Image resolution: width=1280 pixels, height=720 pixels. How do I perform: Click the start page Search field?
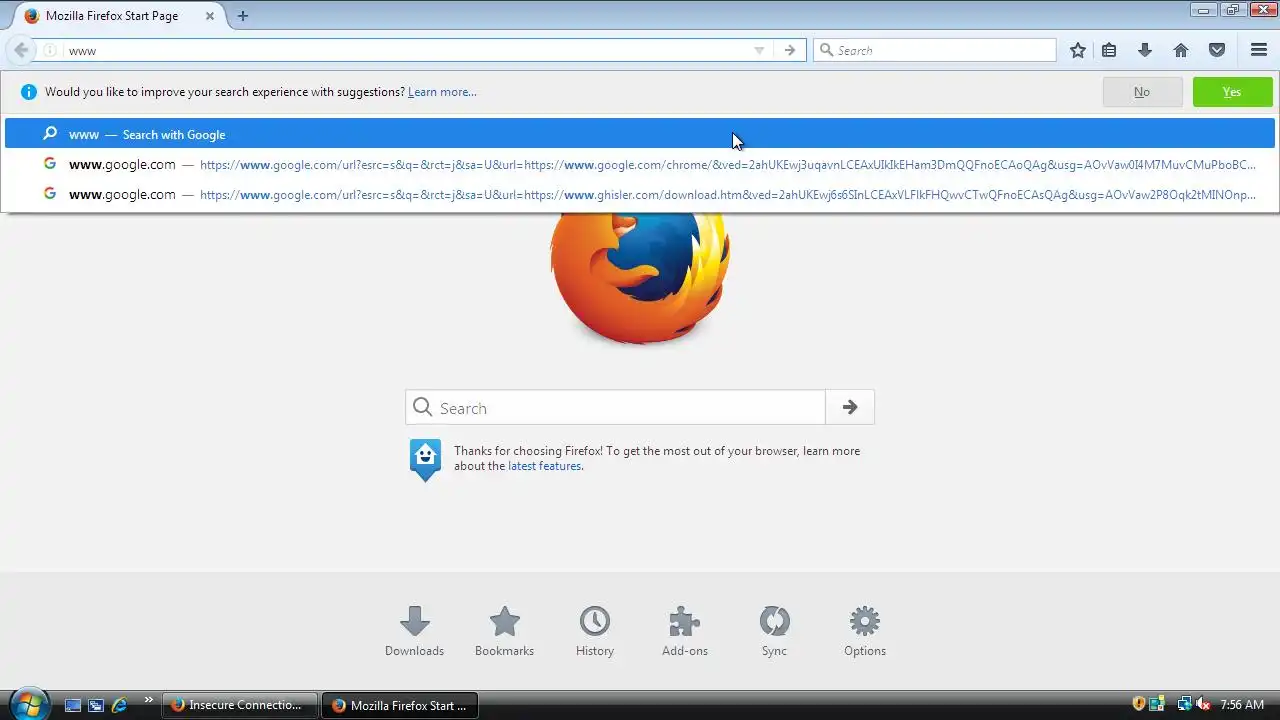(615, 407)
